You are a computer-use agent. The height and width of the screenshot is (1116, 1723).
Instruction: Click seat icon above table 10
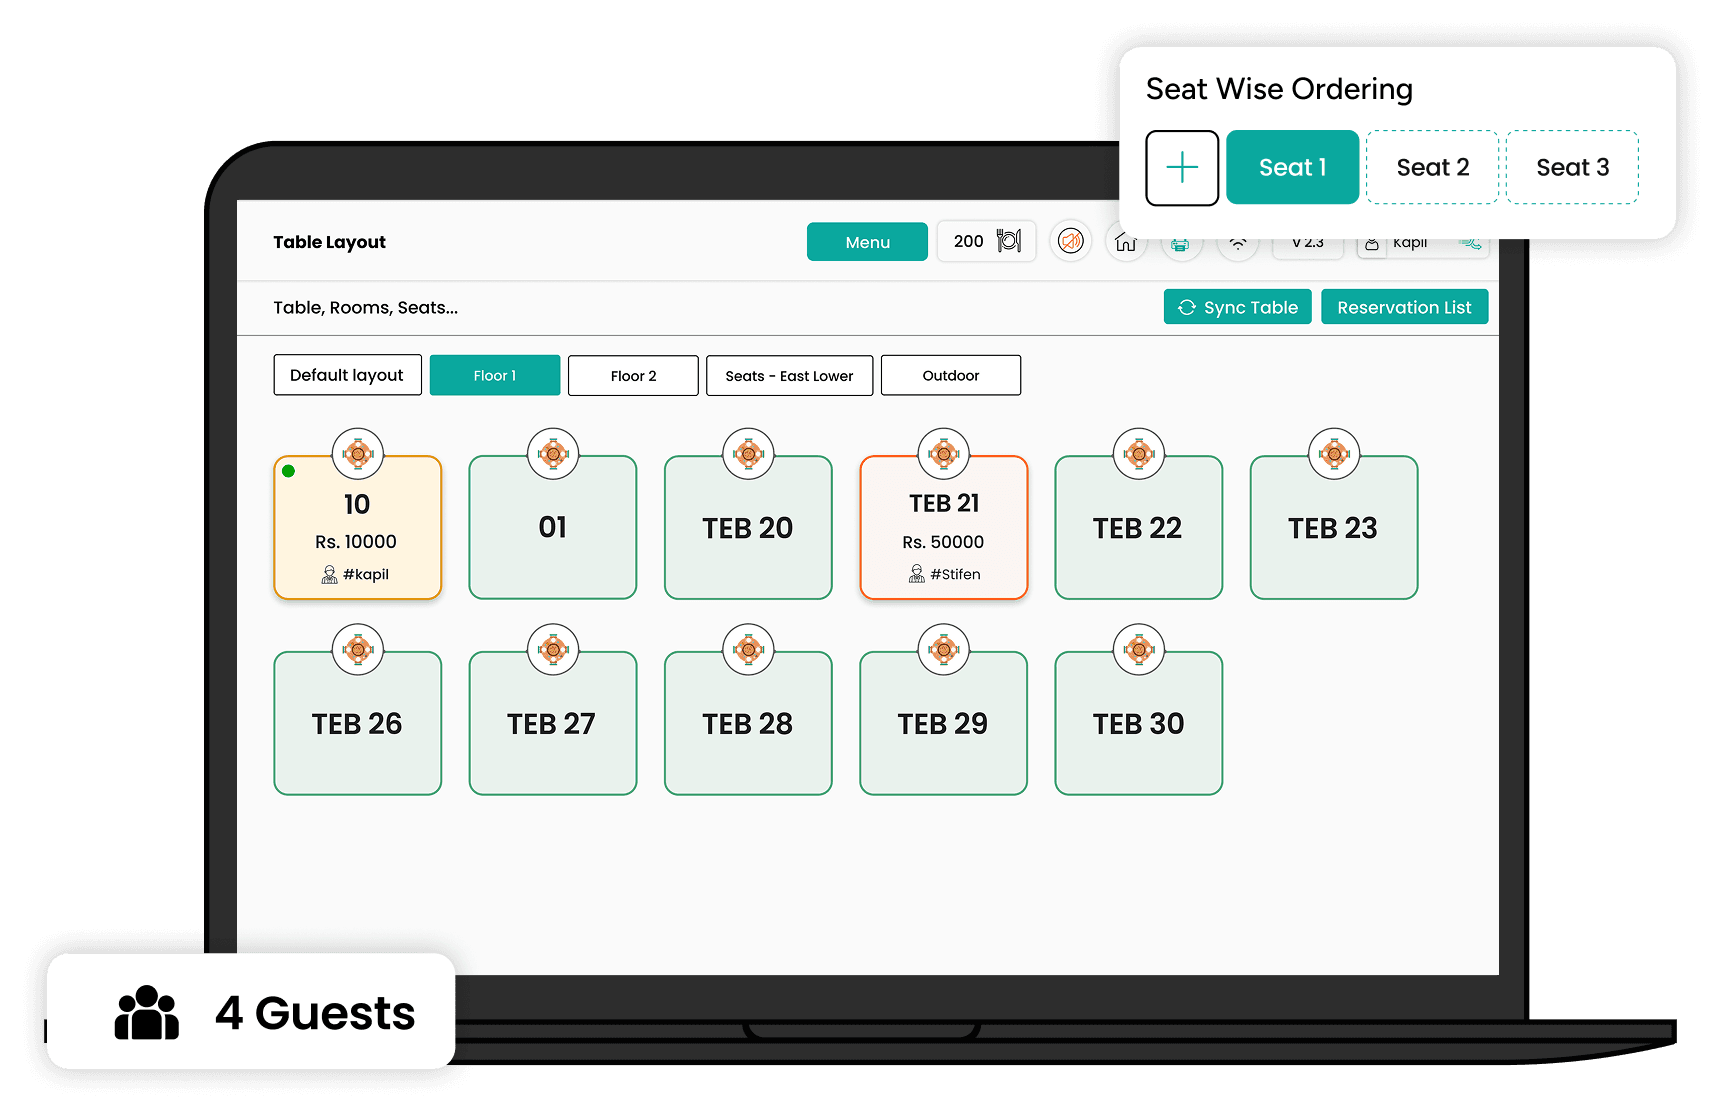click(358, 454)
